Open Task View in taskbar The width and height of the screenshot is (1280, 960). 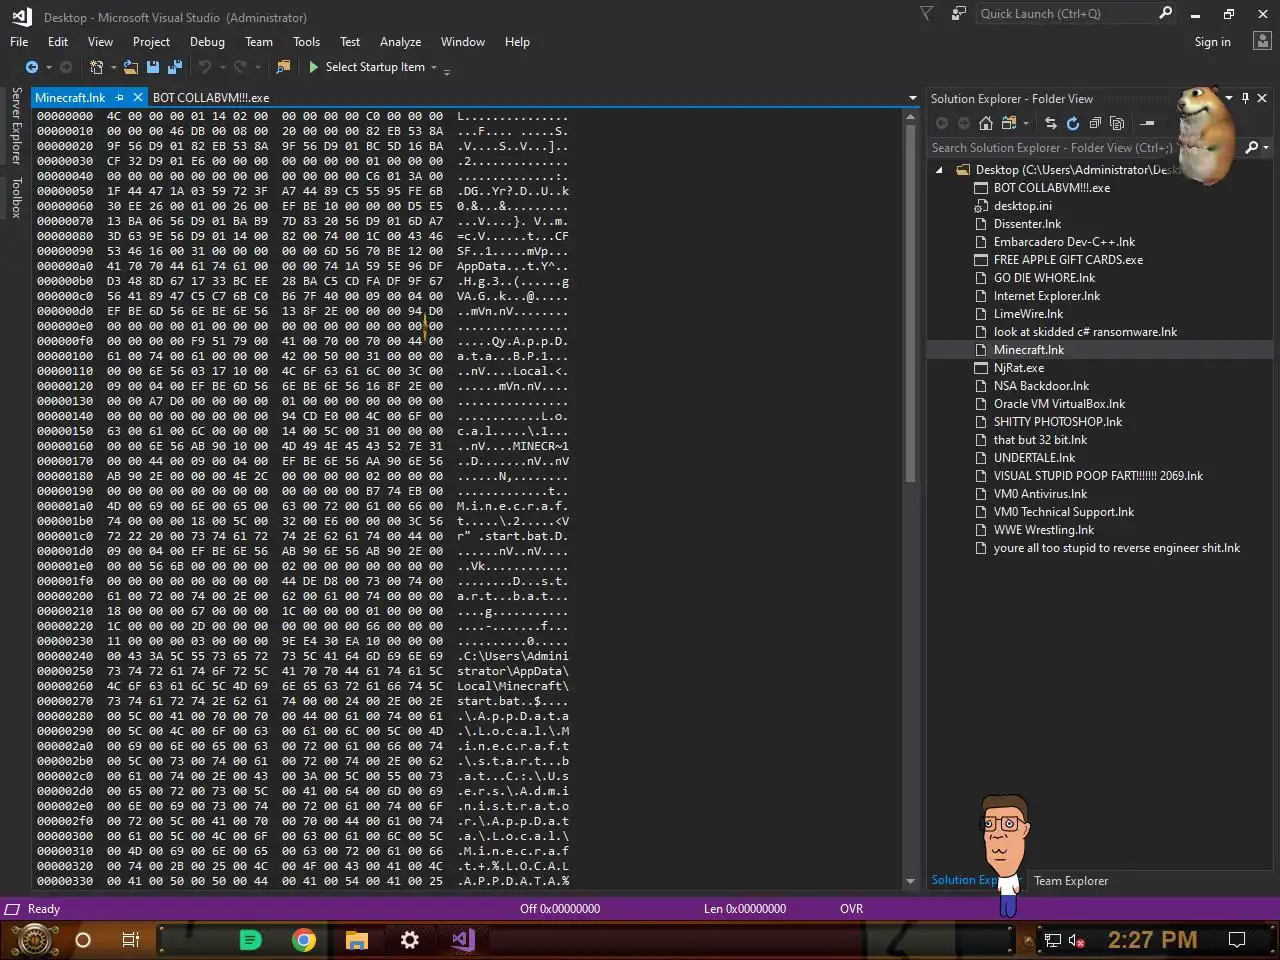(x=130, y=940)
